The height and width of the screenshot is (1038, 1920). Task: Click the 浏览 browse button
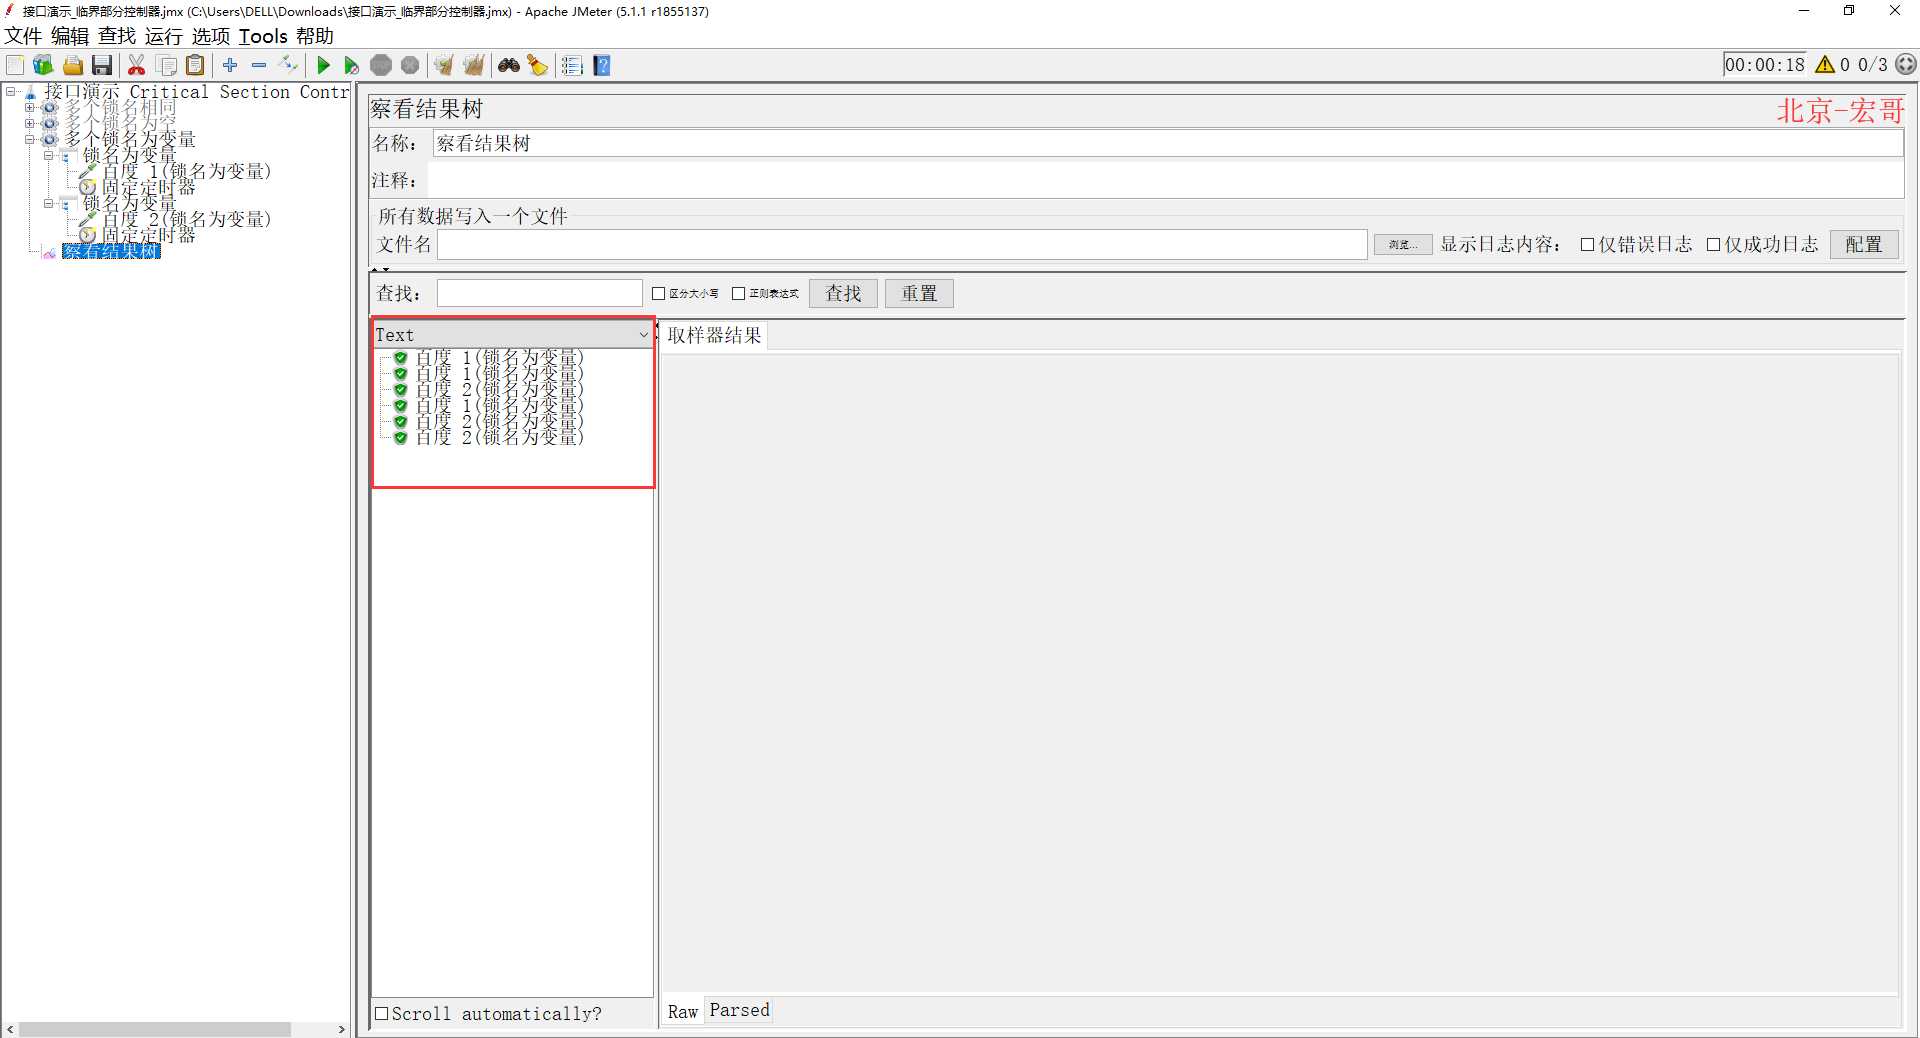tap(1402, 244)
